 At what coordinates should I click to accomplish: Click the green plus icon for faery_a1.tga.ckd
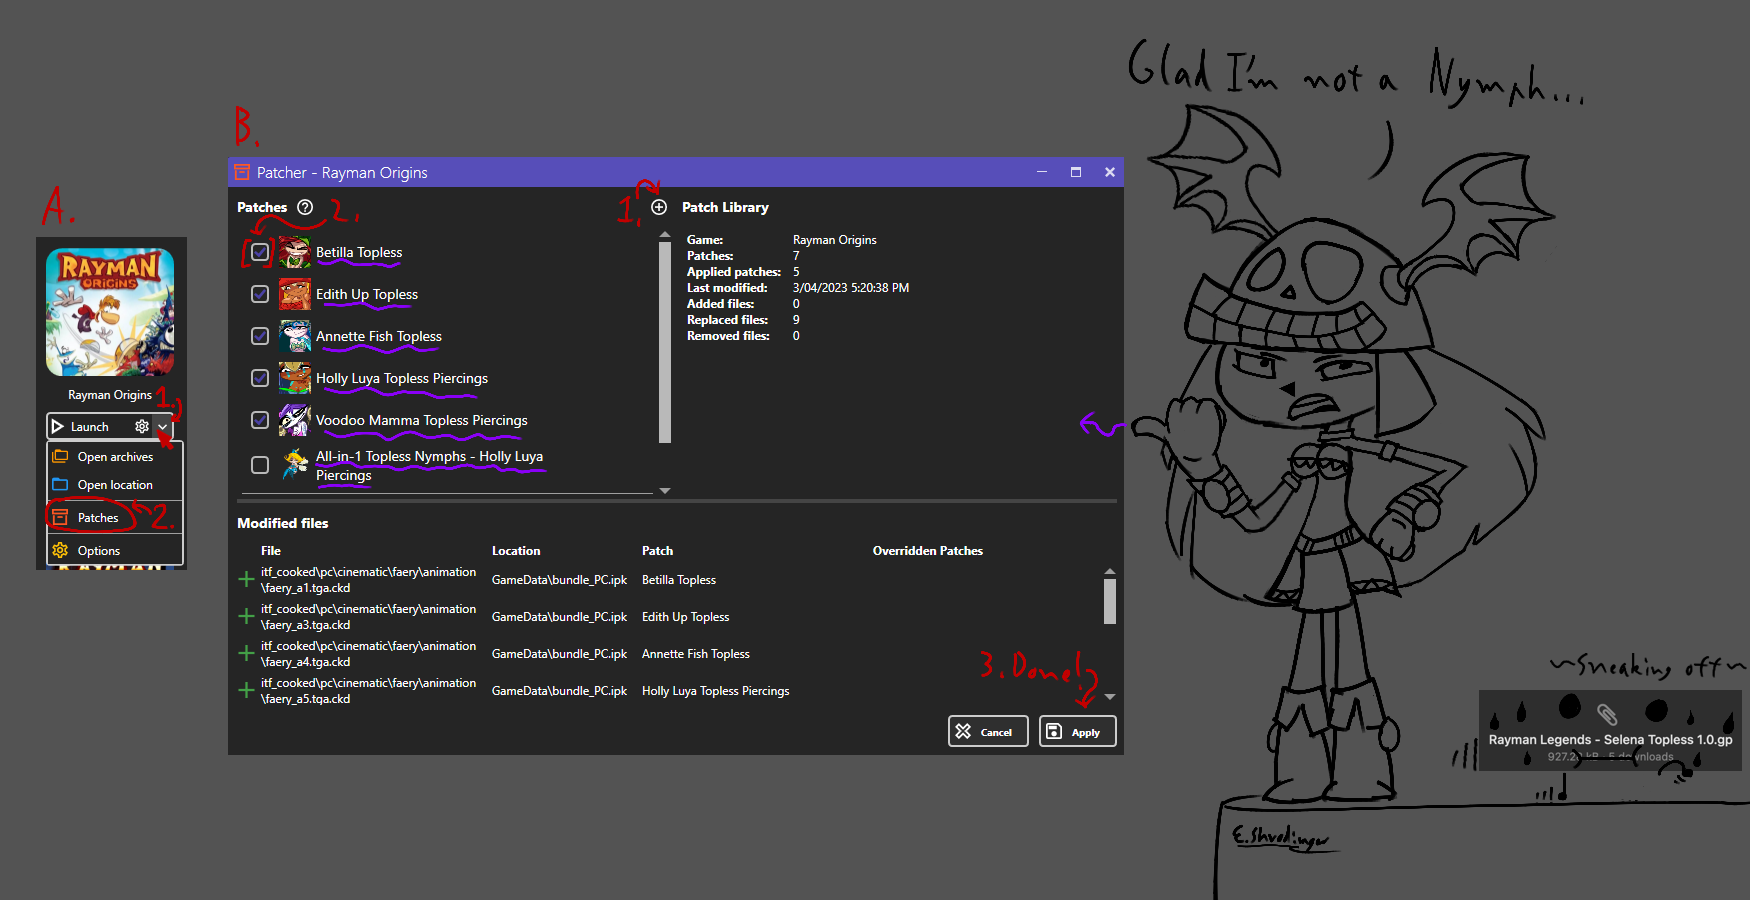coord(246,579)
